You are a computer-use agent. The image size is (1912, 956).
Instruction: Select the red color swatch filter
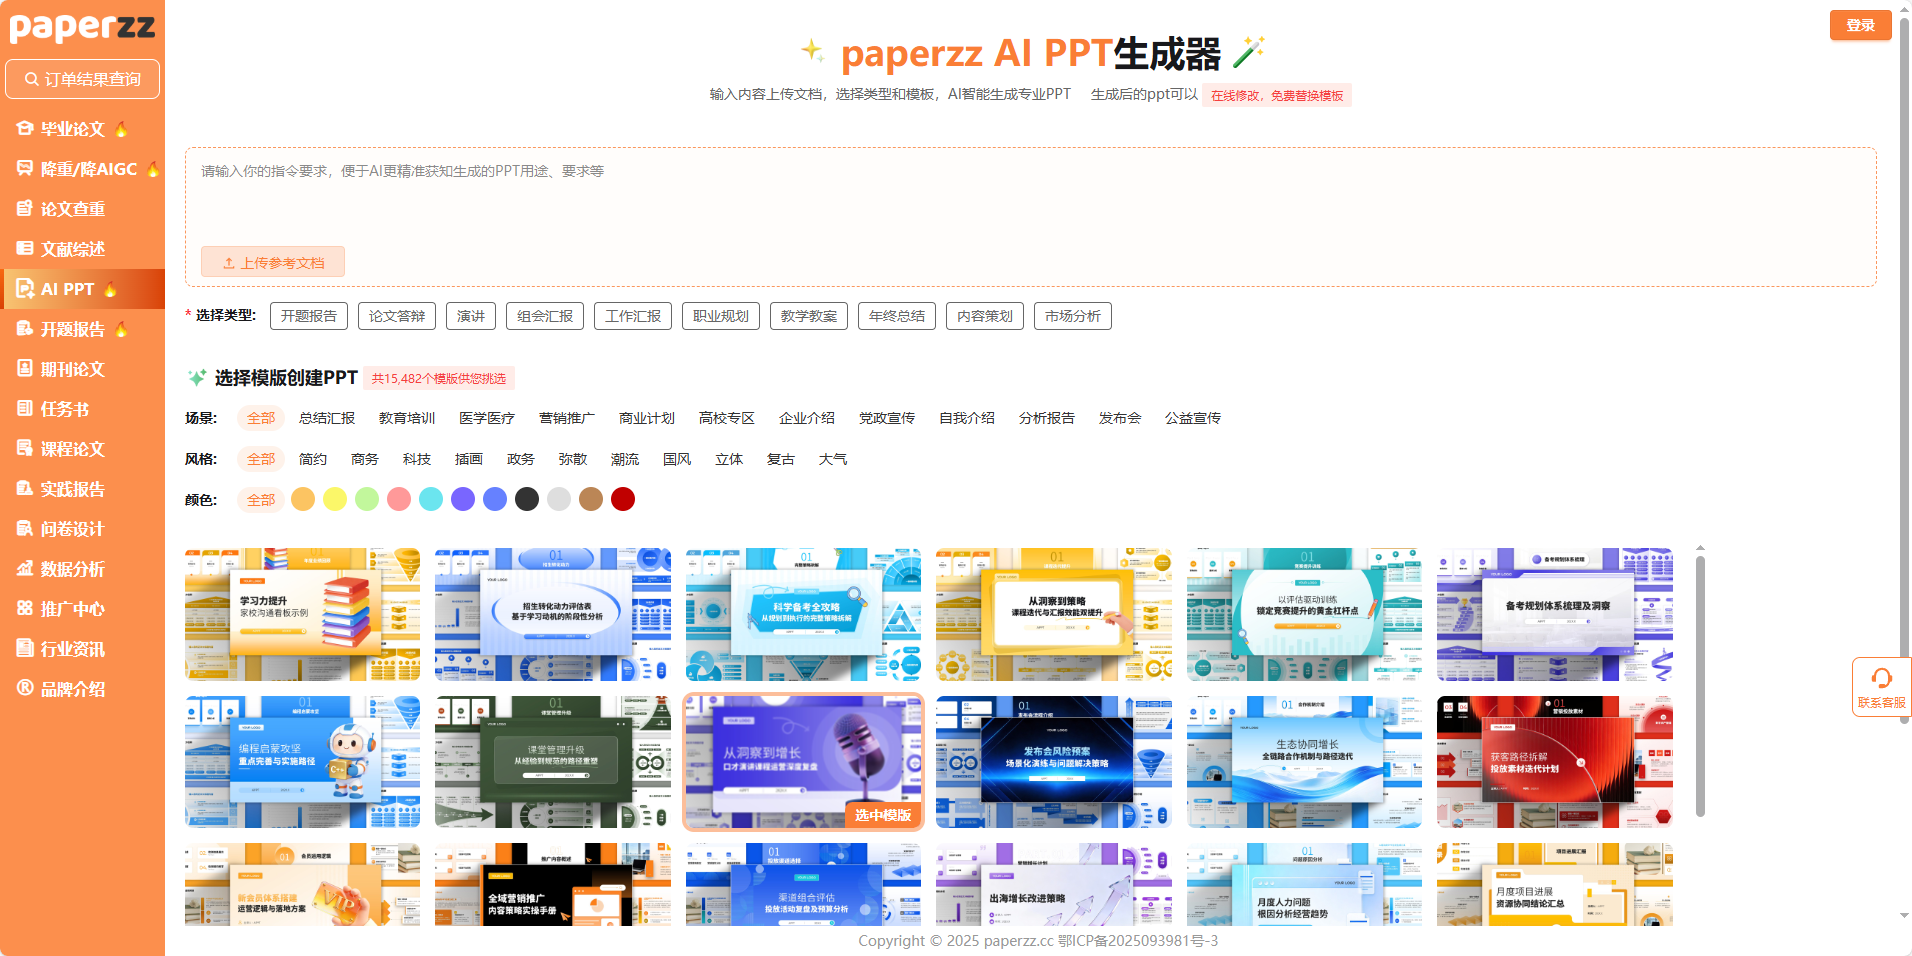point(623,499)
